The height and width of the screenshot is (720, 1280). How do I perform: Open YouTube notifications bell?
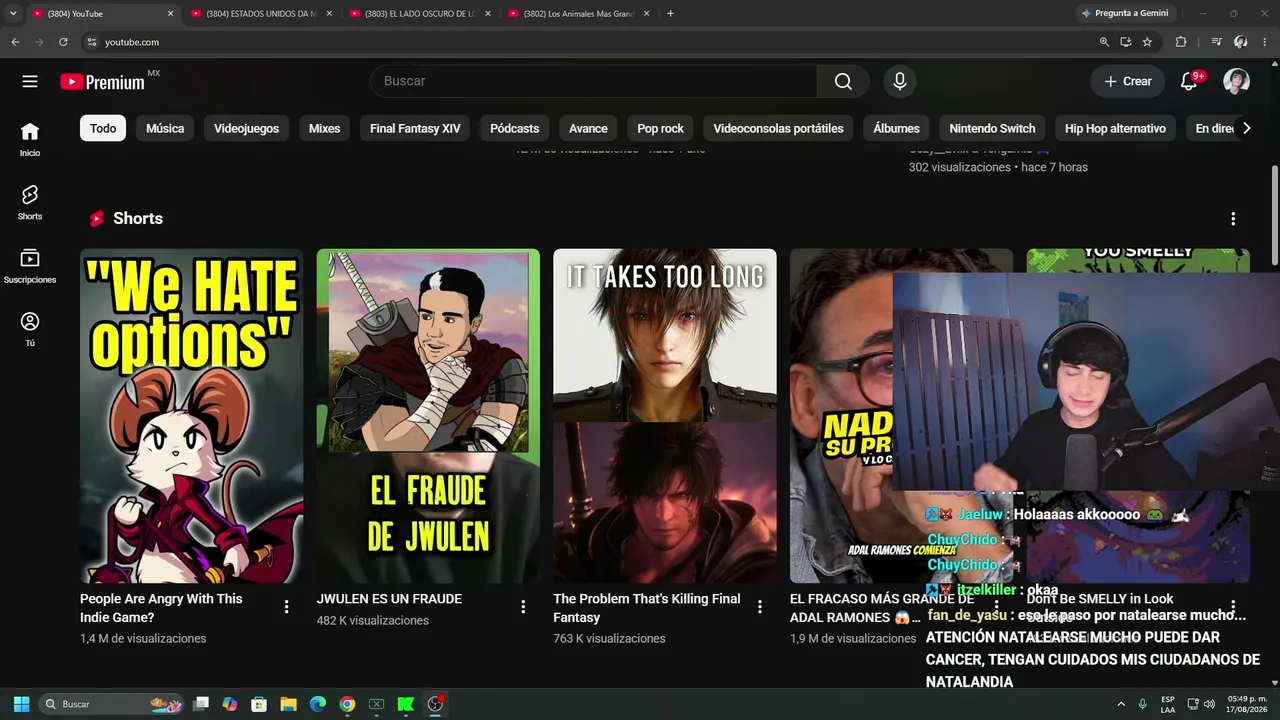pyautogui.click(x=1189, y=81)
